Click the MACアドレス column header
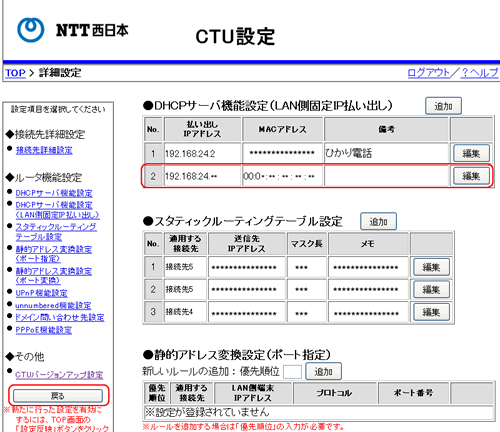The width and height of the screenshot is (500, 432). click(282, 129)
